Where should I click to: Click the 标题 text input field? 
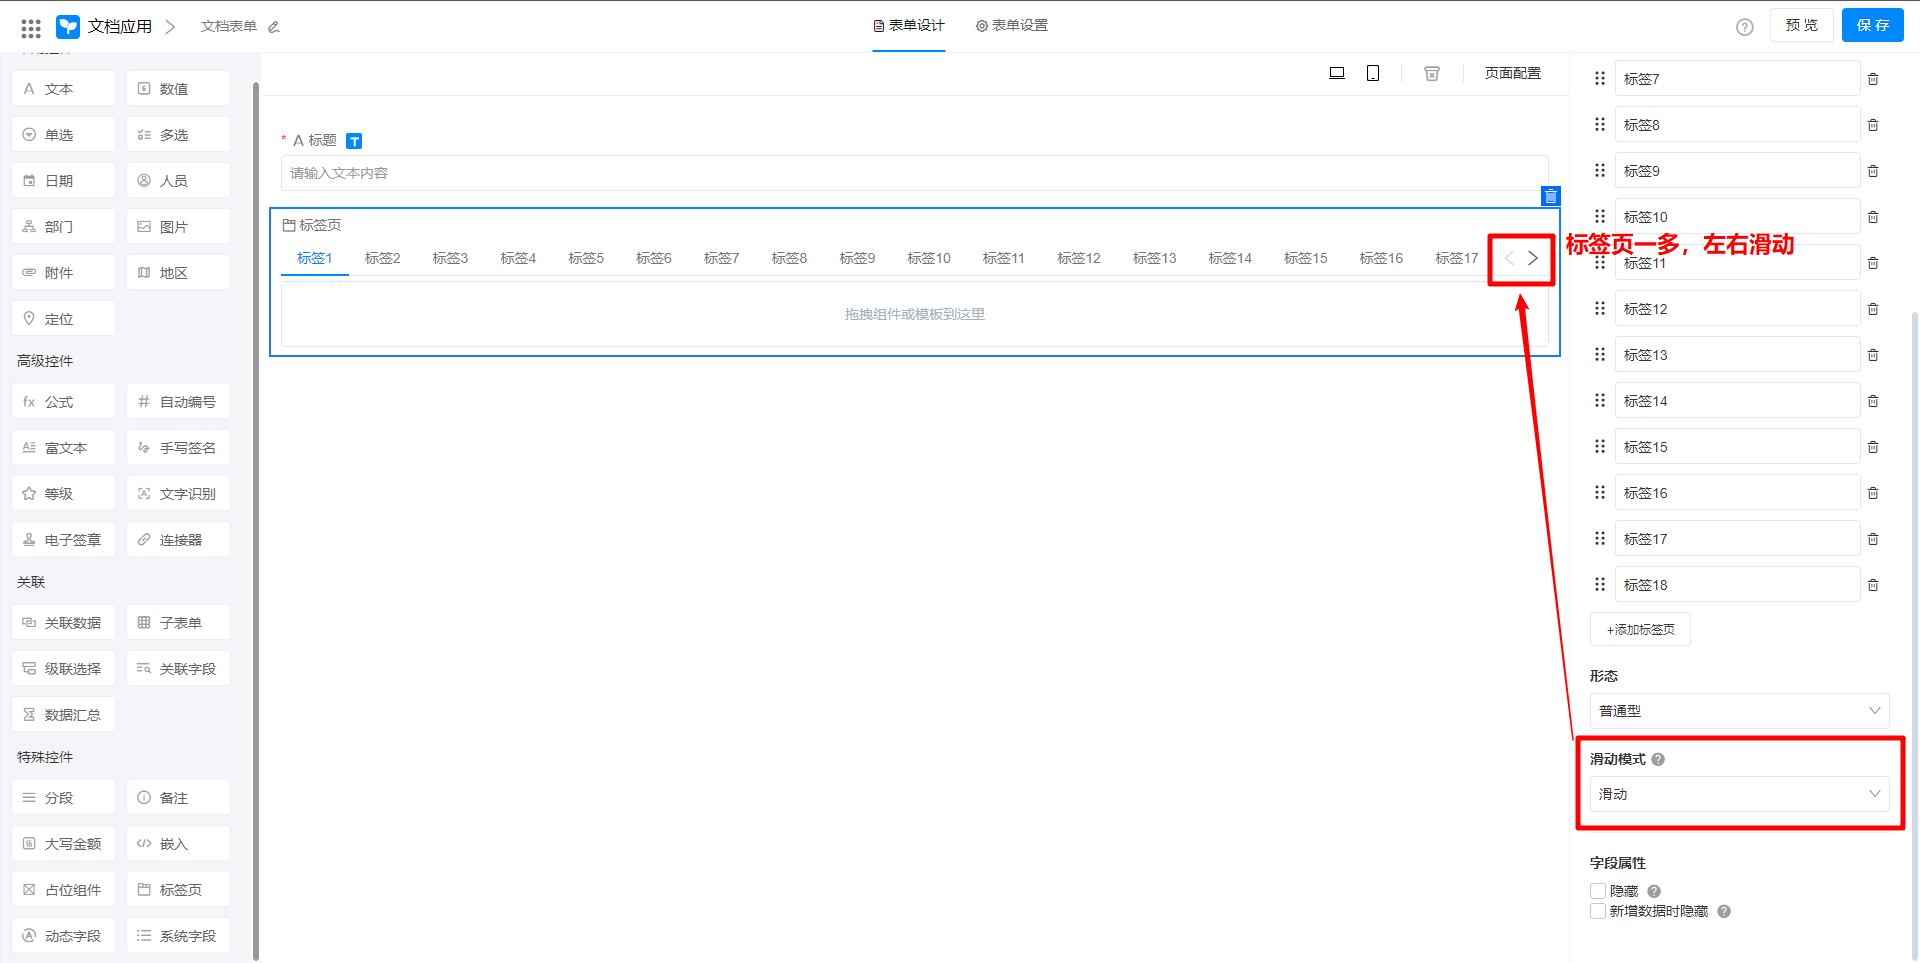pos(913,173)
